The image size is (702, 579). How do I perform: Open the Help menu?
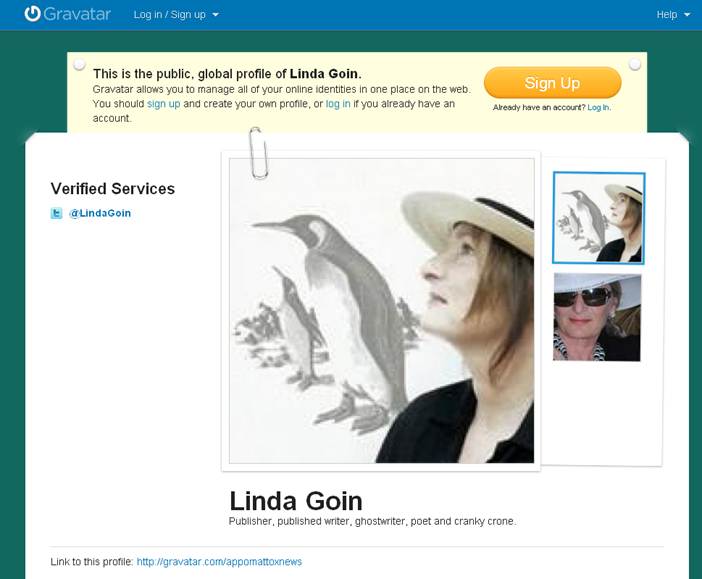point(667,14)
